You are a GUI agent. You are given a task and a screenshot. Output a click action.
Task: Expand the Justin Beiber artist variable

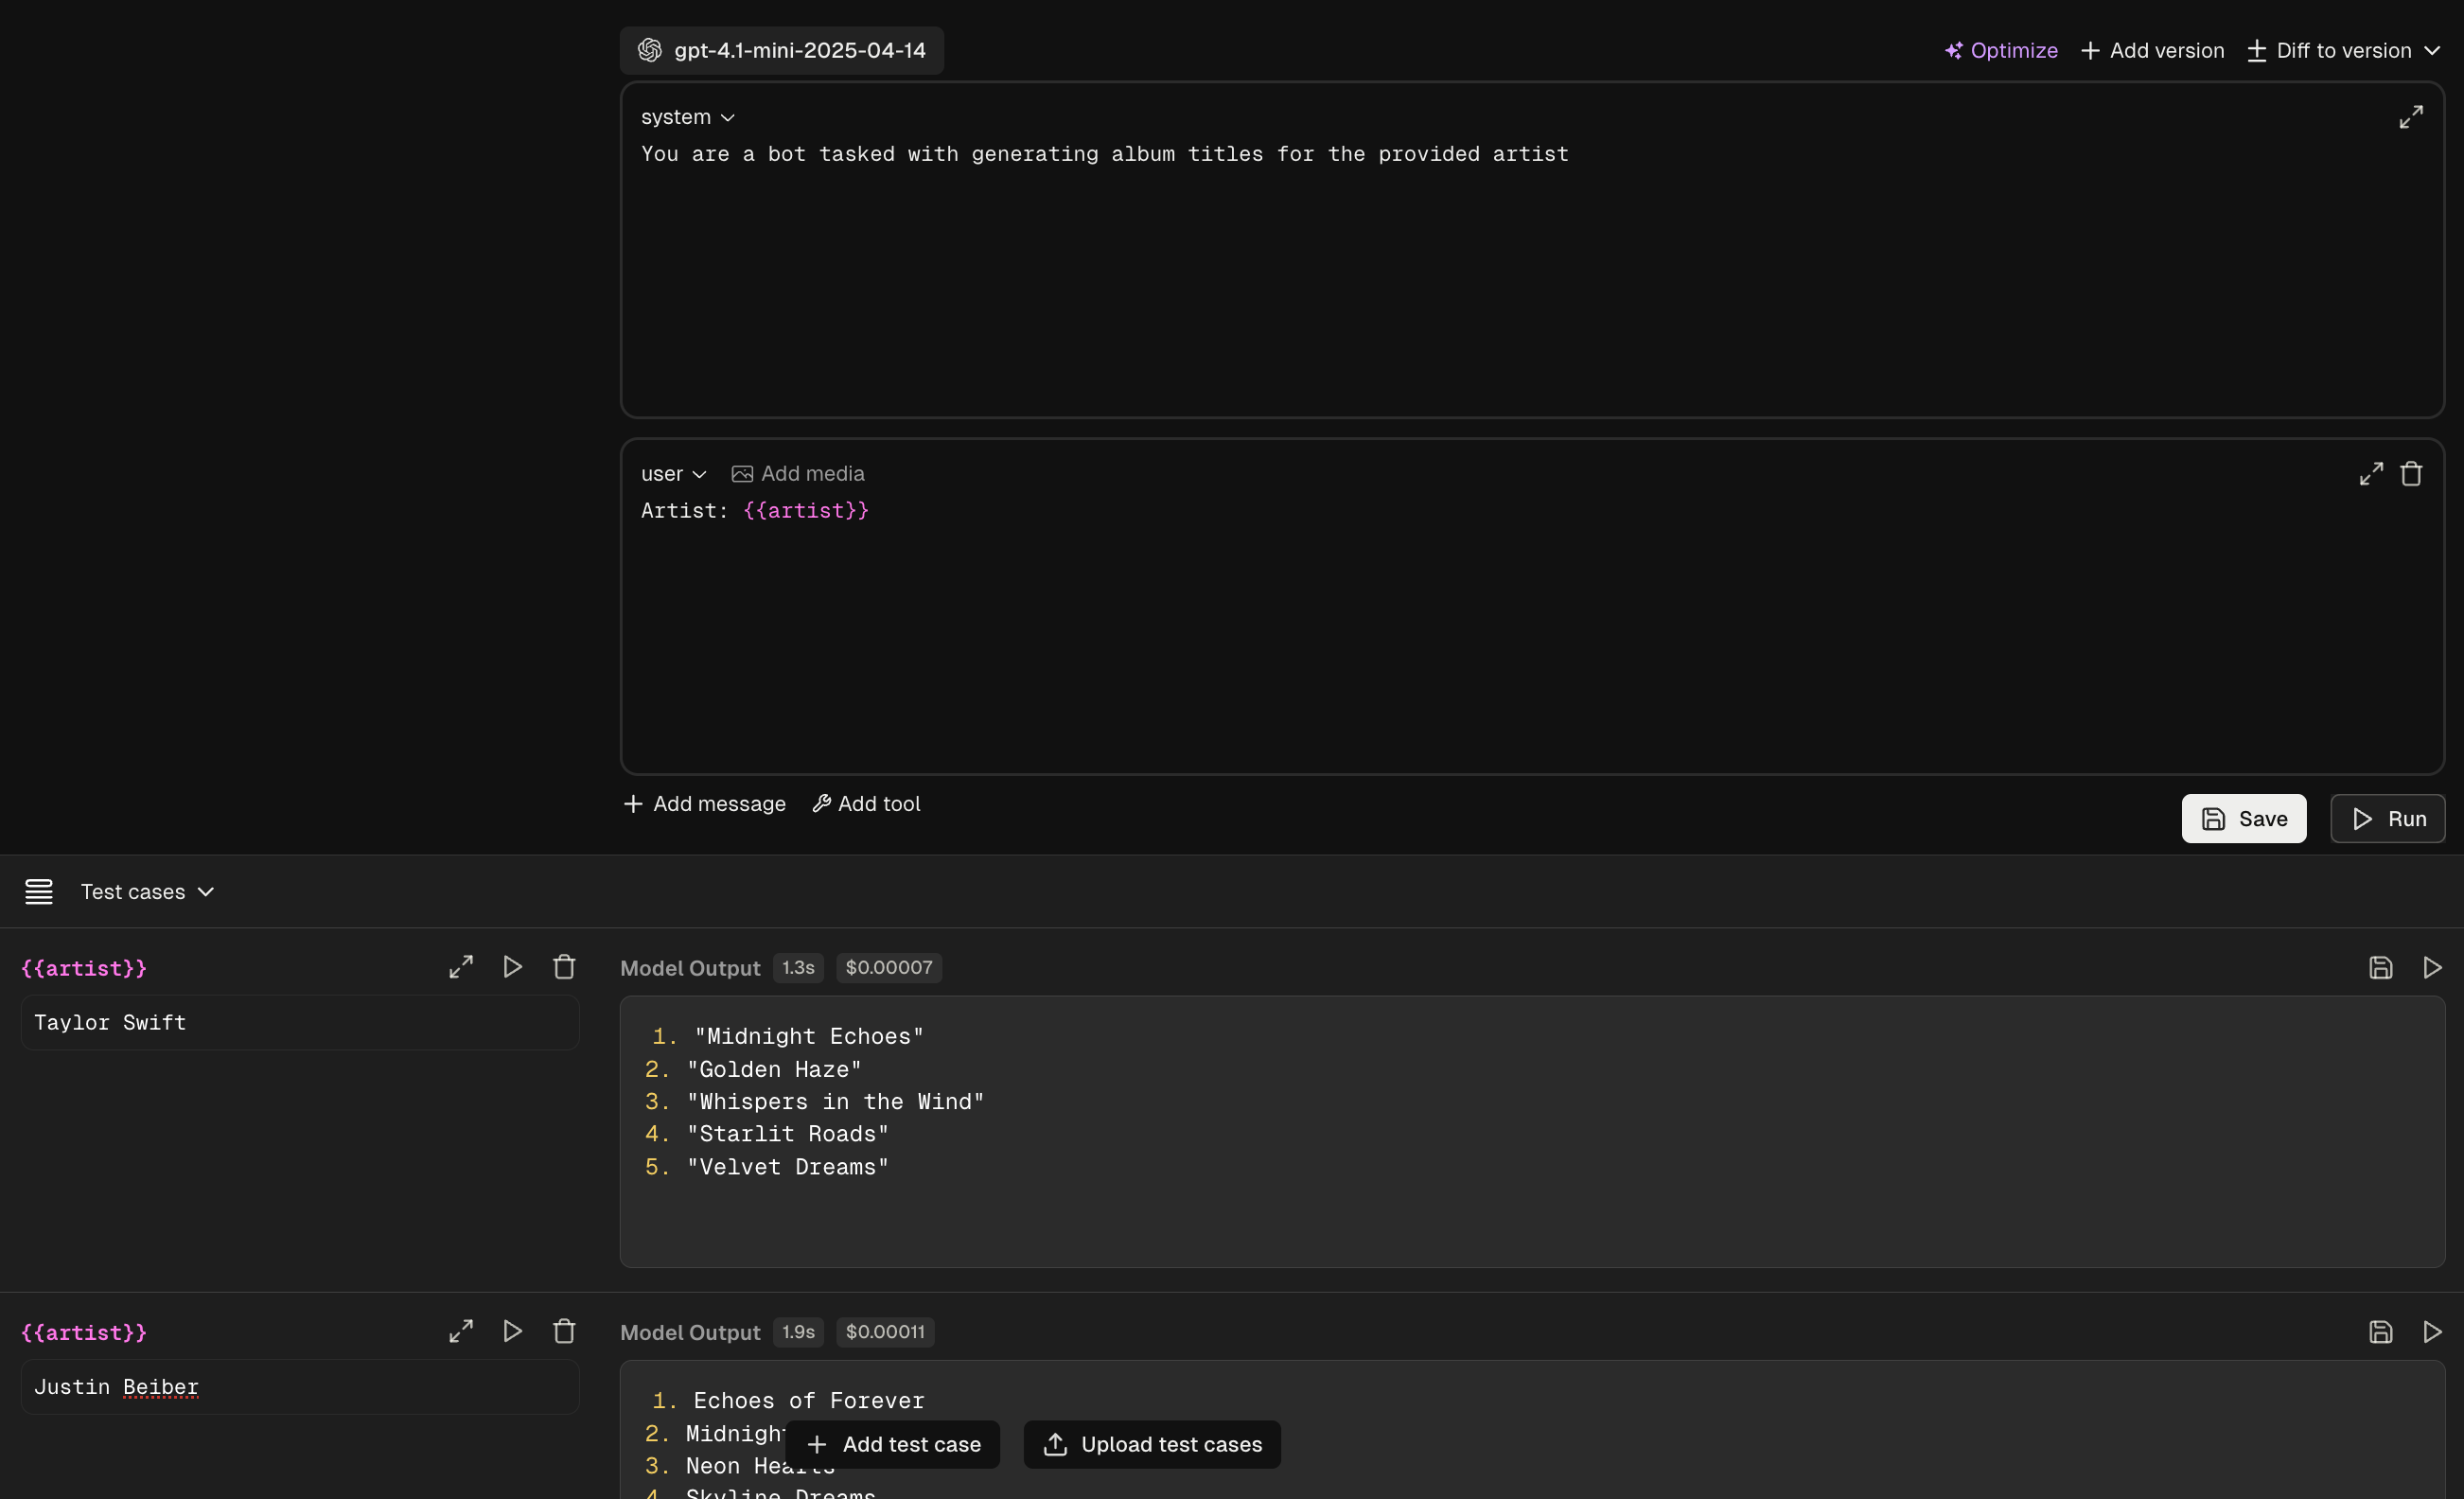[461, 1331]
